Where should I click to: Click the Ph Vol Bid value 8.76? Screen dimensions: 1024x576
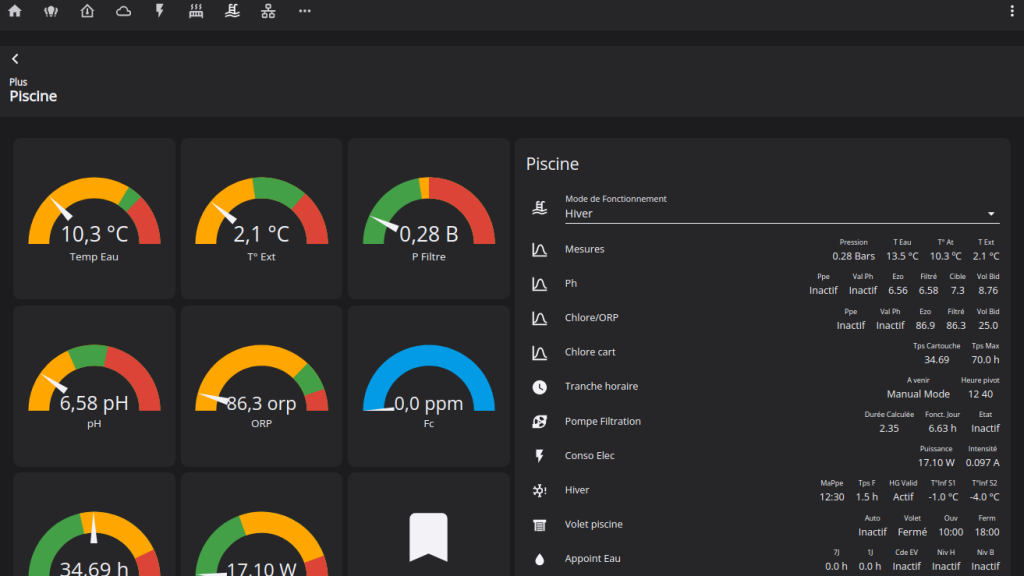[x=988, y=291]
